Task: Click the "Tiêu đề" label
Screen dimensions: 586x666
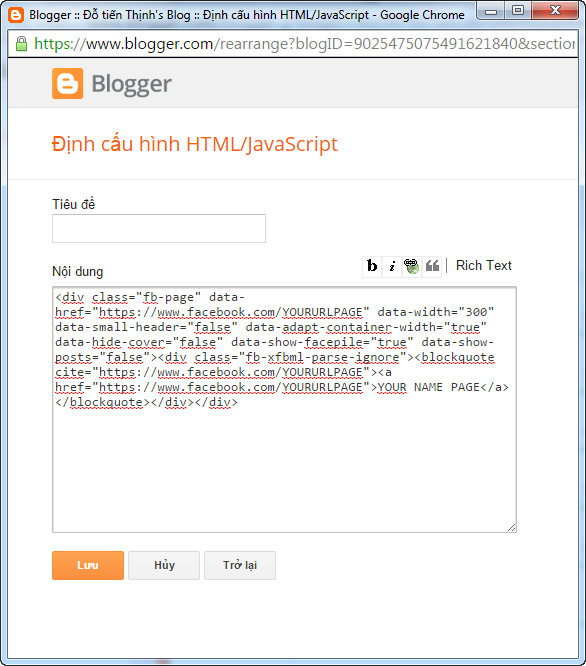Action: [73, 204]
